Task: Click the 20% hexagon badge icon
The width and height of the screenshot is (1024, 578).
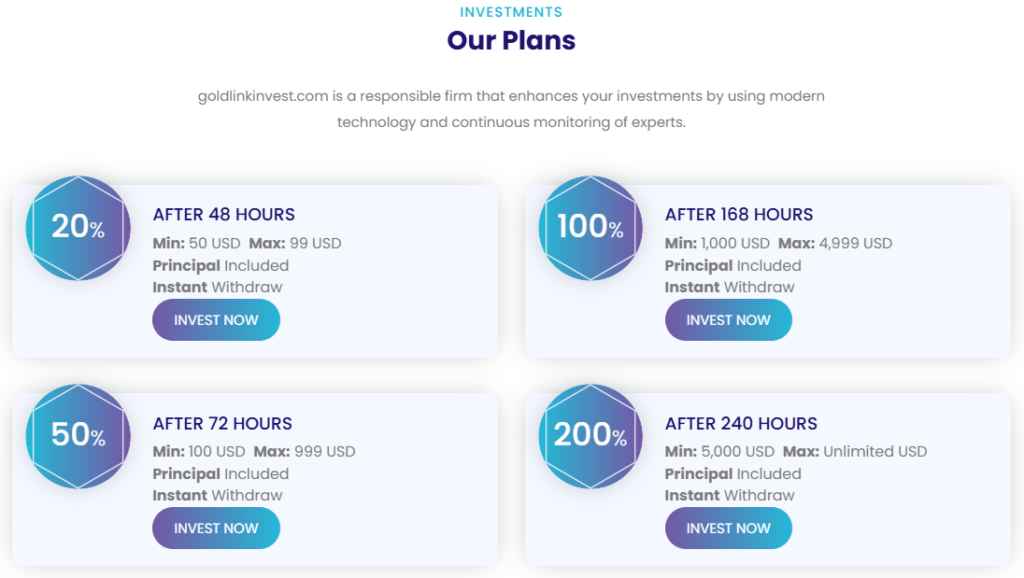Action: pyautogui.click(x=78, y=227)
